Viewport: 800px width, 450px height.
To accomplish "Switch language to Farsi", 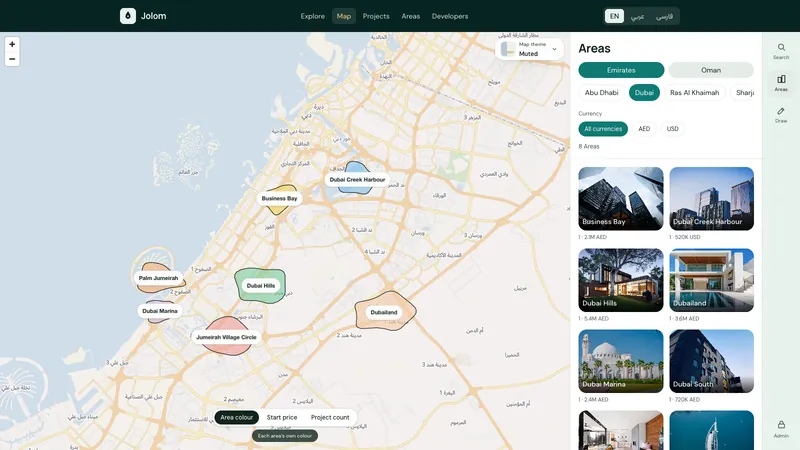I will pyautogui.click(x=664, y=16).
